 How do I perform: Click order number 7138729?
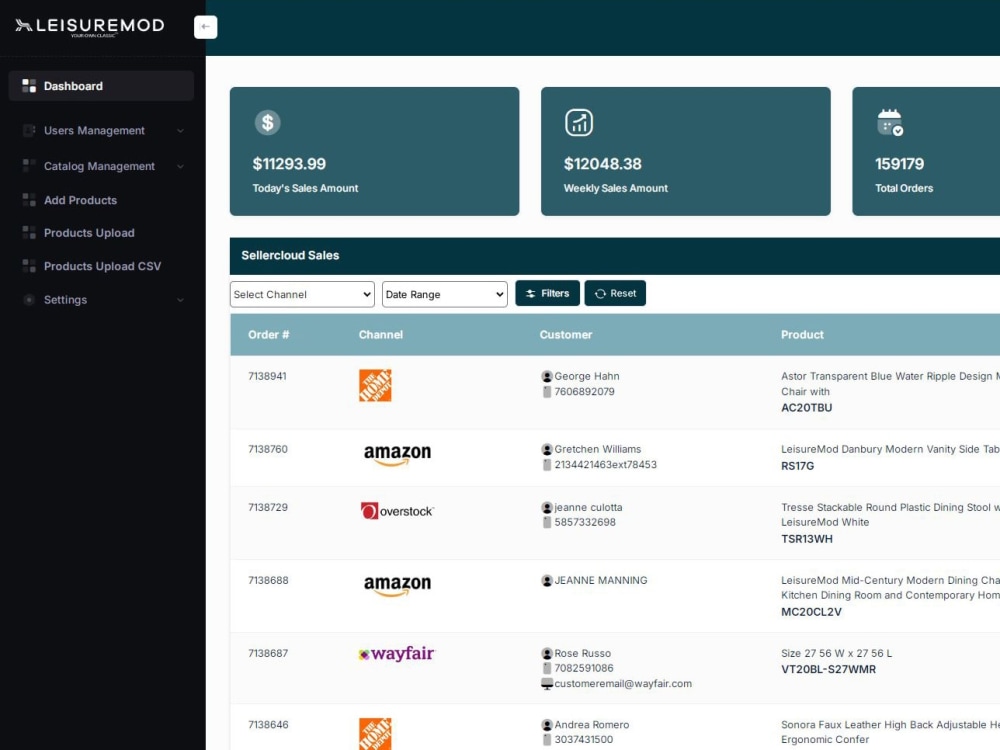coord(268,508)
